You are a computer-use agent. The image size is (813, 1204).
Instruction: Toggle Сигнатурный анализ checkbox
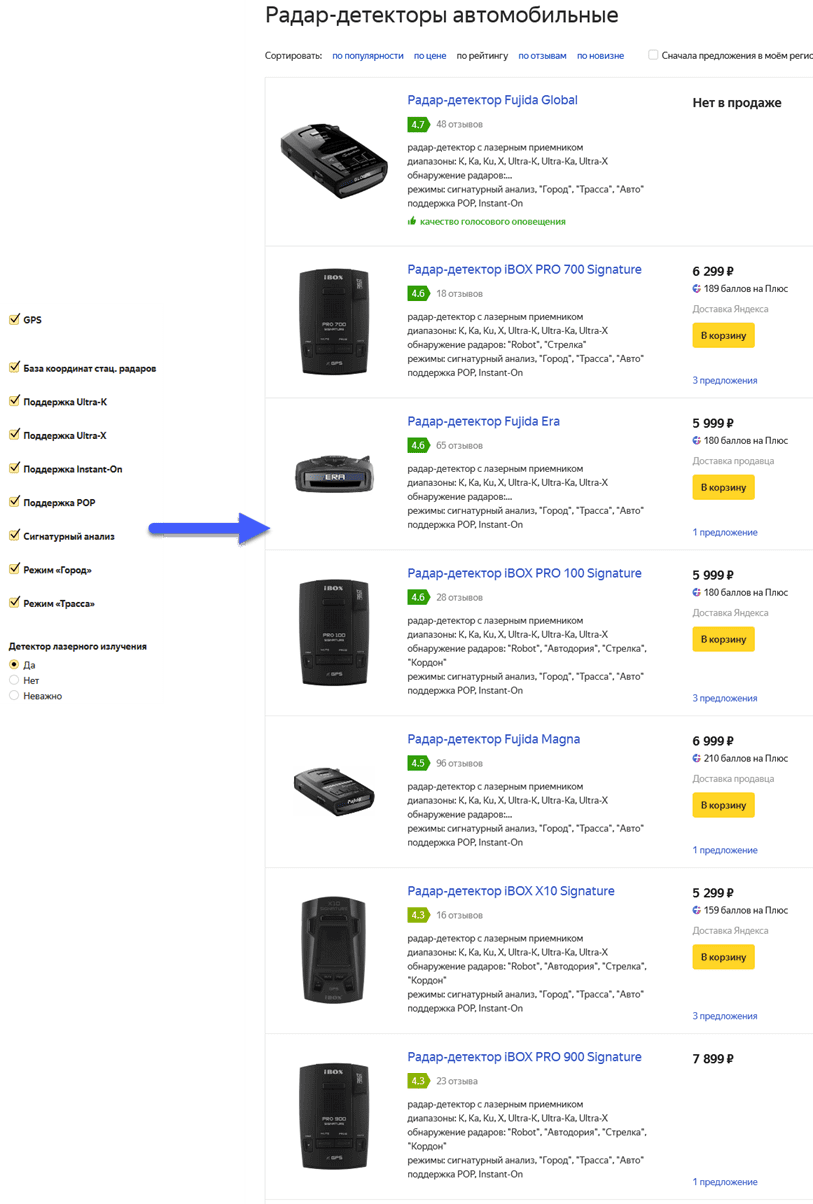pos(14,536)
